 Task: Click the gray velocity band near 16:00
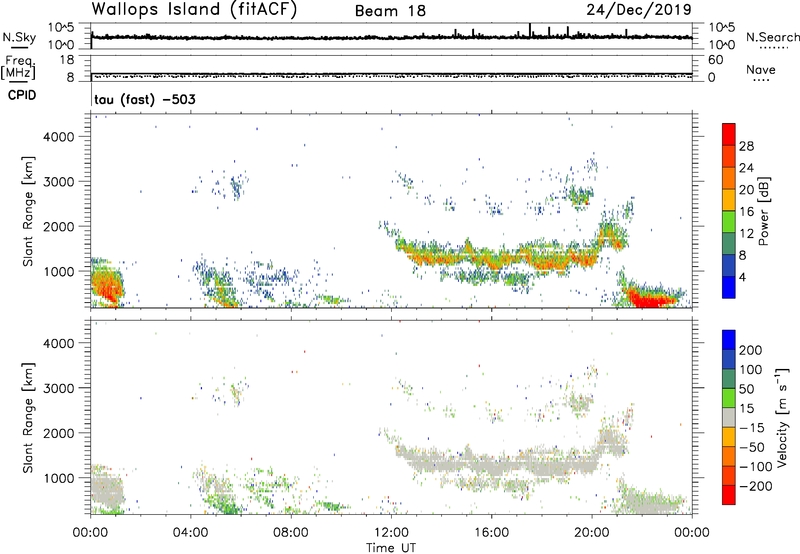(x=491, y=465)
